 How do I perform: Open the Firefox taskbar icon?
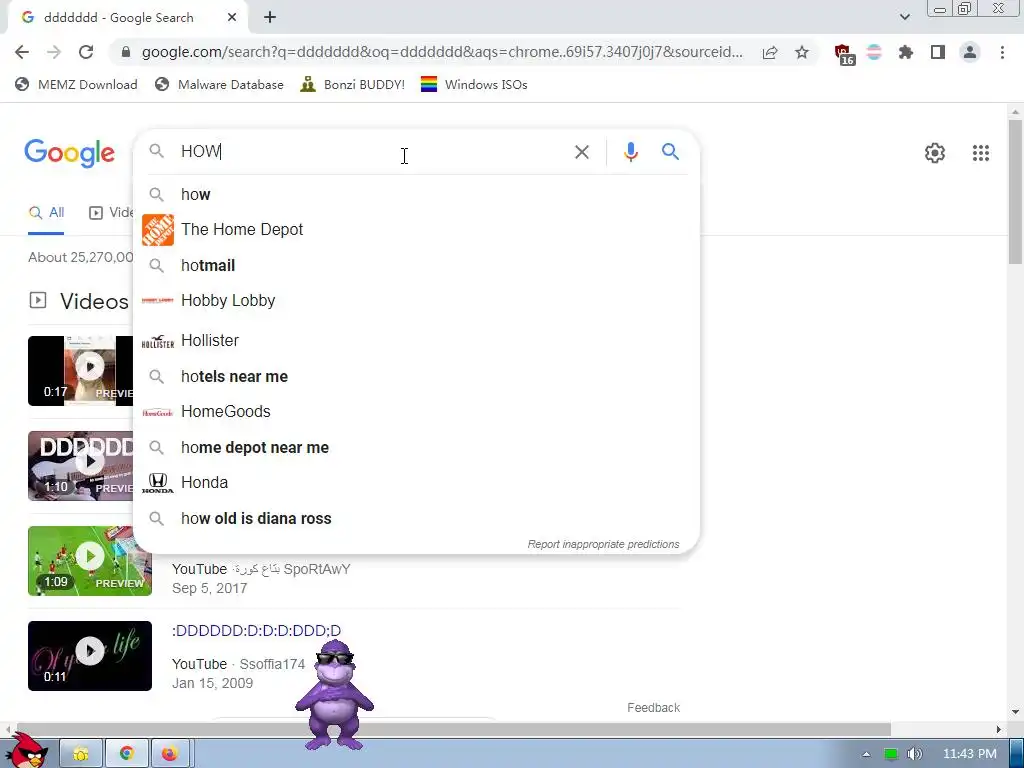click(x=170, y=754)
